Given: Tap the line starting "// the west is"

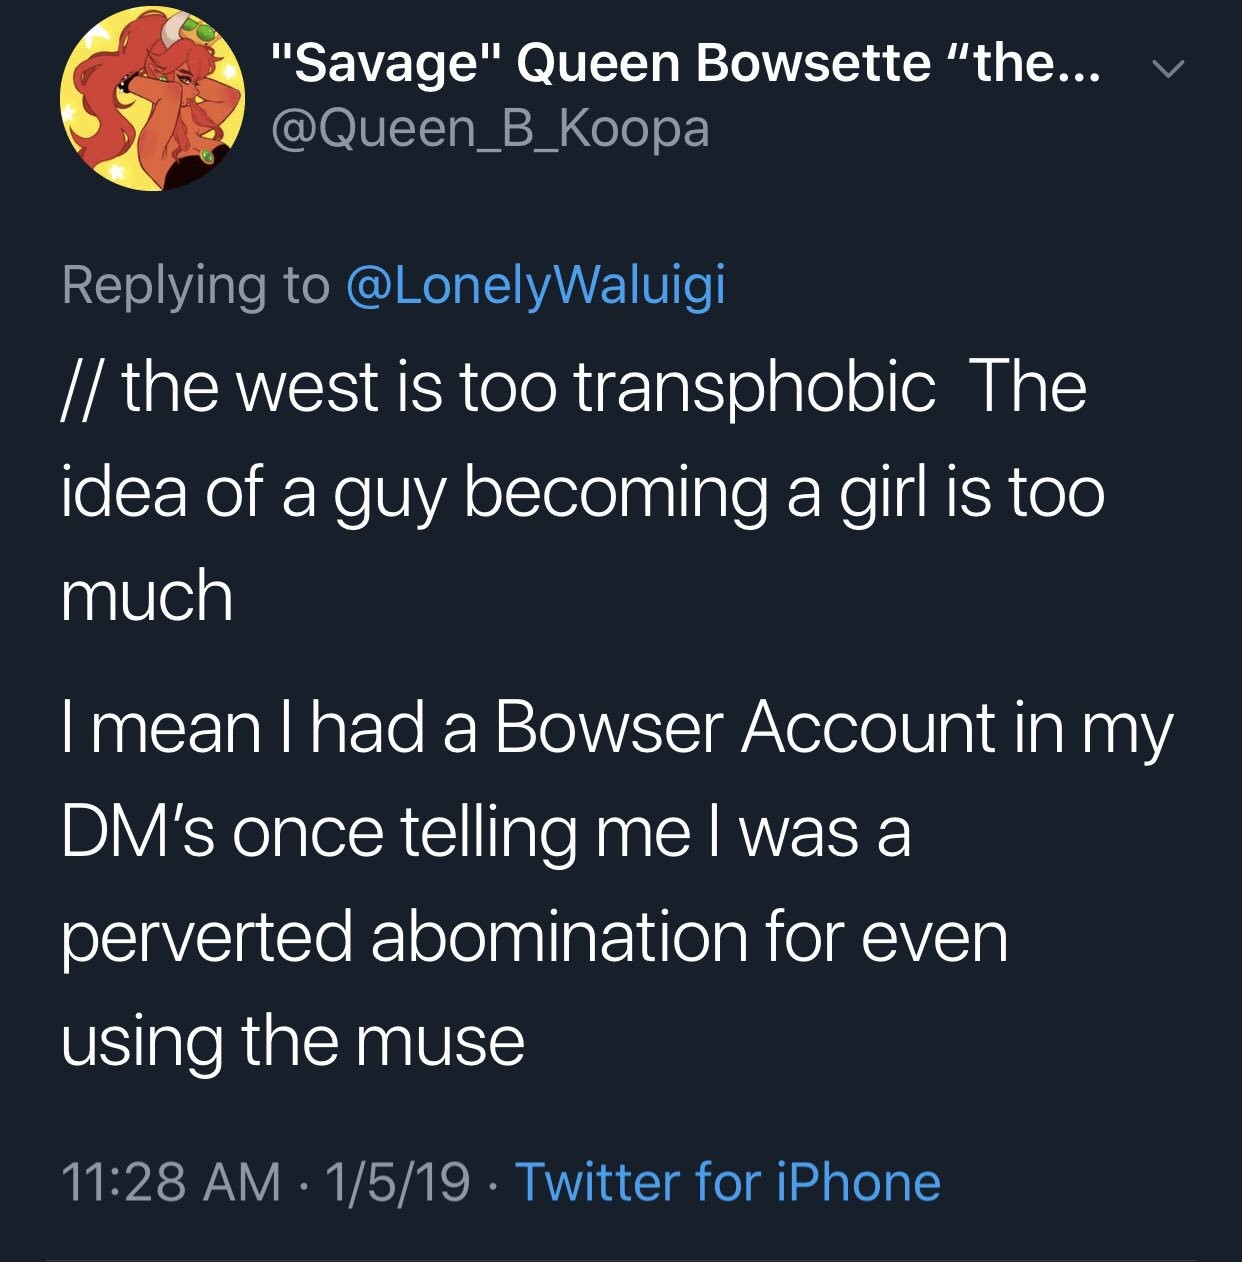Looking at the screenshot, I should [x=574, y=388].
